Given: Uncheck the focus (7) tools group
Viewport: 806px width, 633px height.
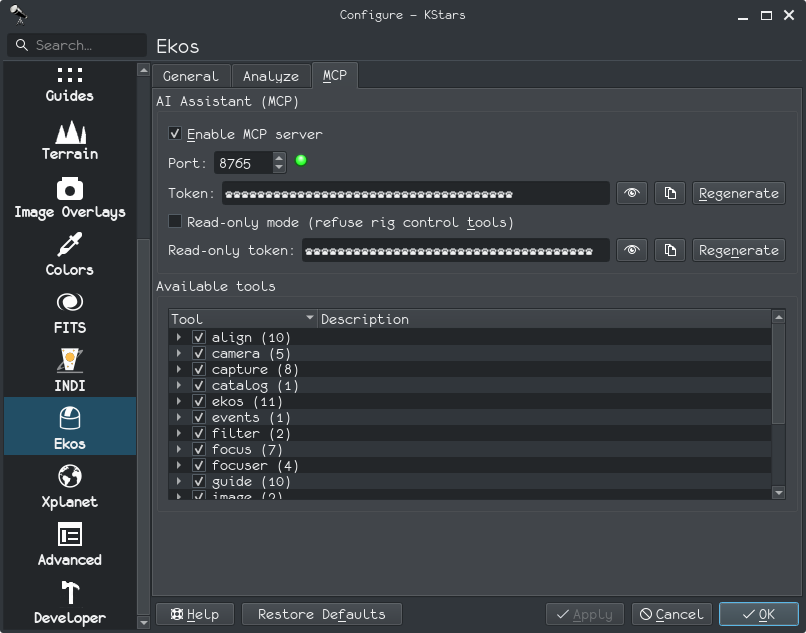Looking at the screenshot, I should pyautogui.click(x=199, y=449).
